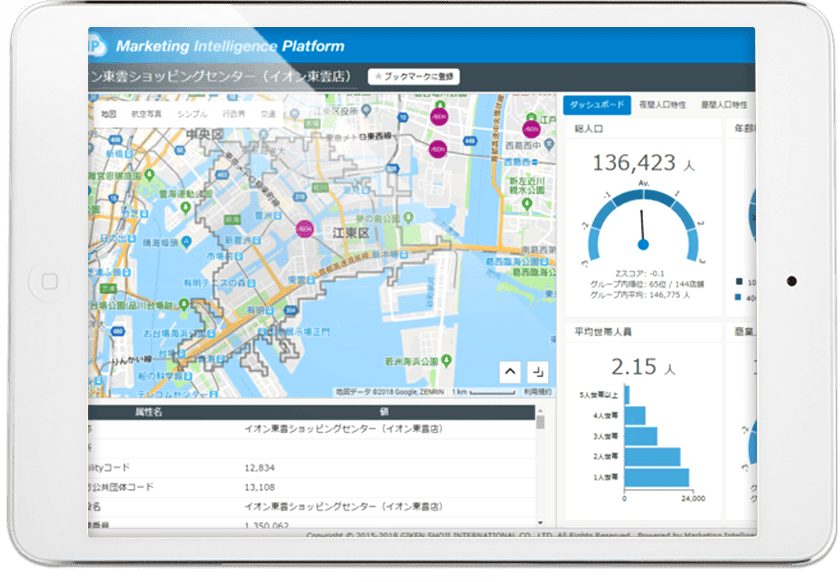Click the Marketing Intelligence Platform header title
Viewport: 840px width, 582px height.
pyautogui.click(x=230, y=46)
